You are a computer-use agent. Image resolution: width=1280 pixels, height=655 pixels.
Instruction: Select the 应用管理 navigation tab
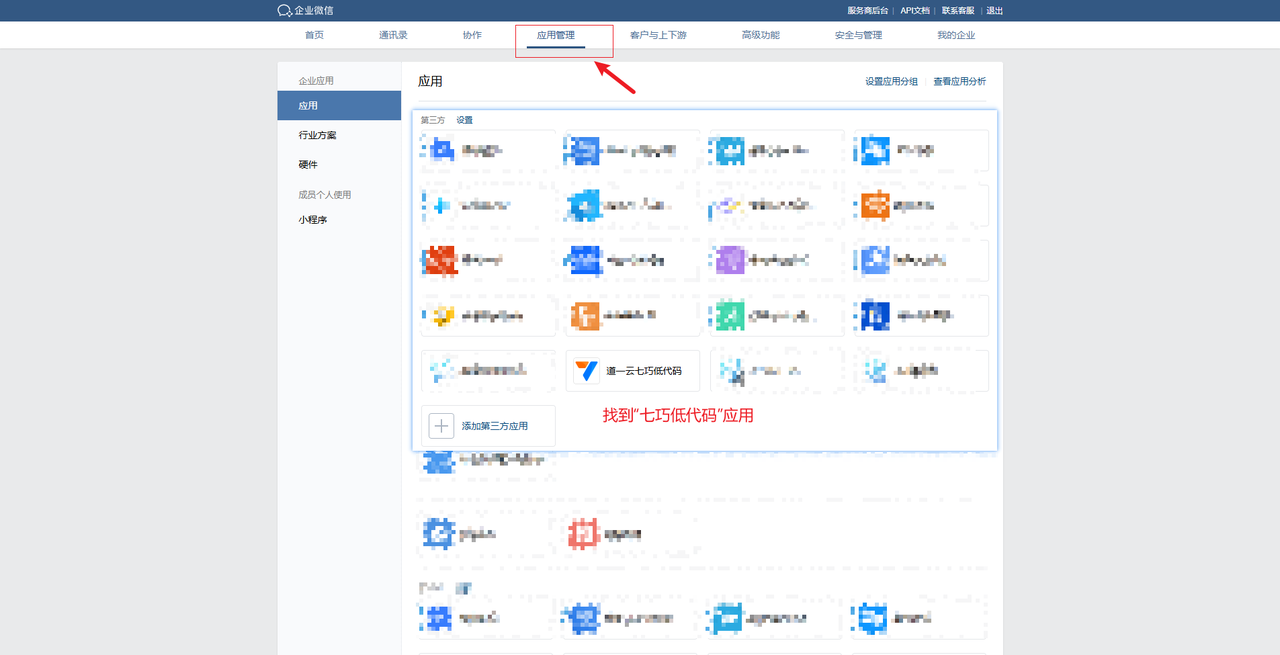(x=556, y=35)
